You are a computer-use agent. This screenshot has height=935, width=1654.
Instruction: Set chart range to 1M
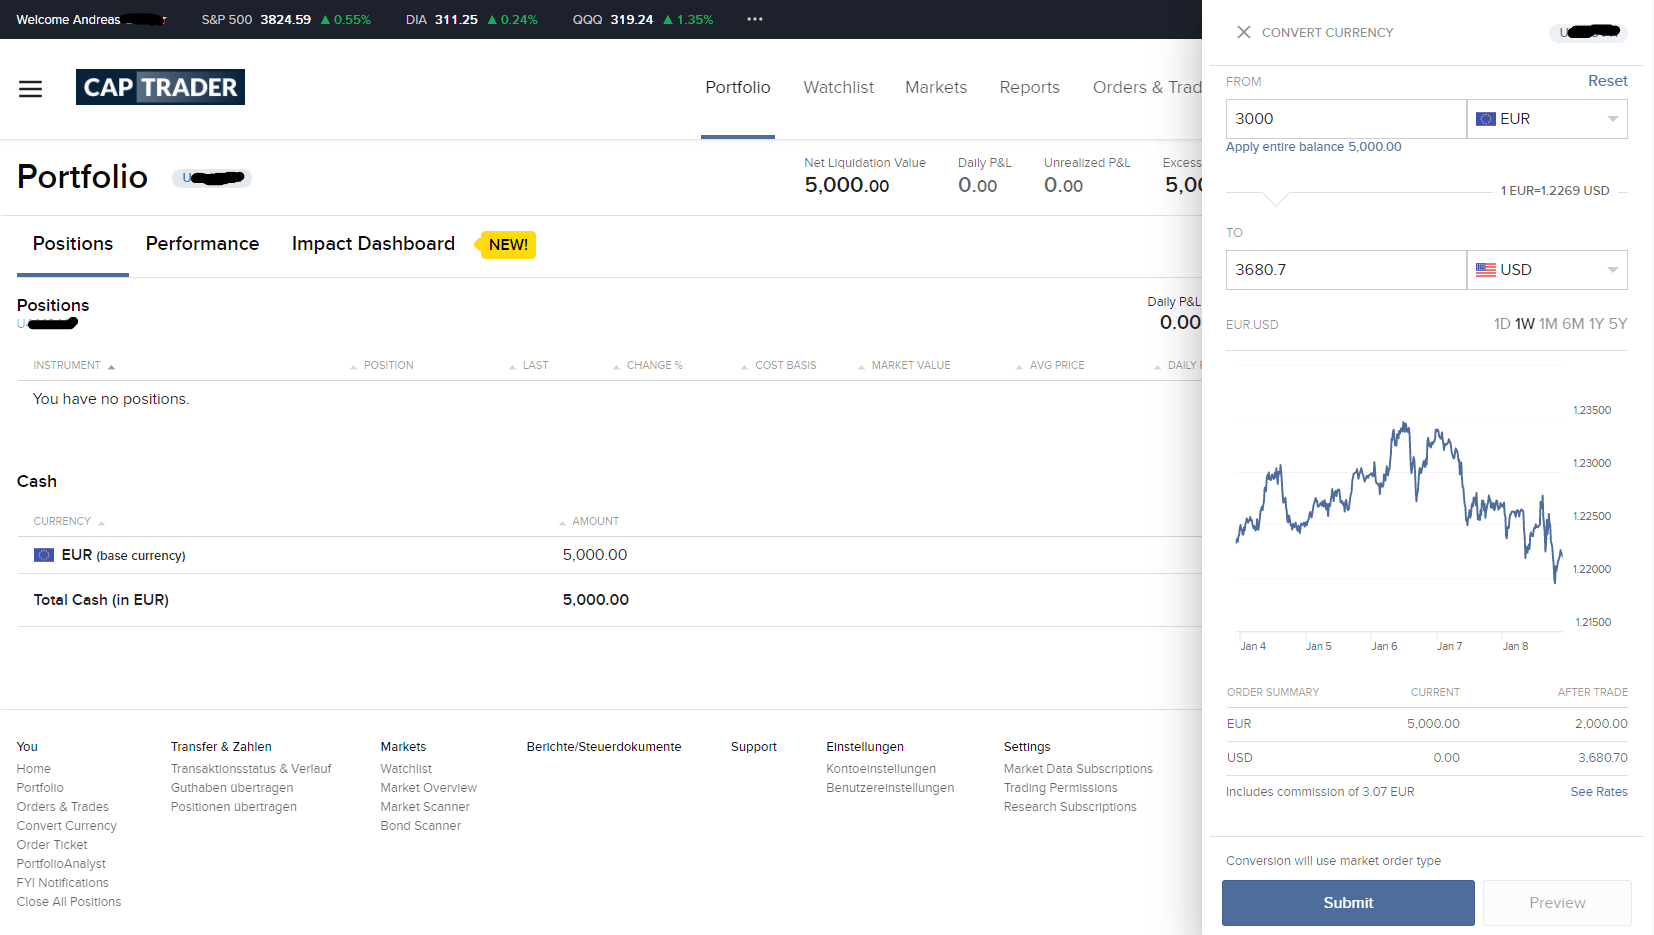click(1548, 324)
